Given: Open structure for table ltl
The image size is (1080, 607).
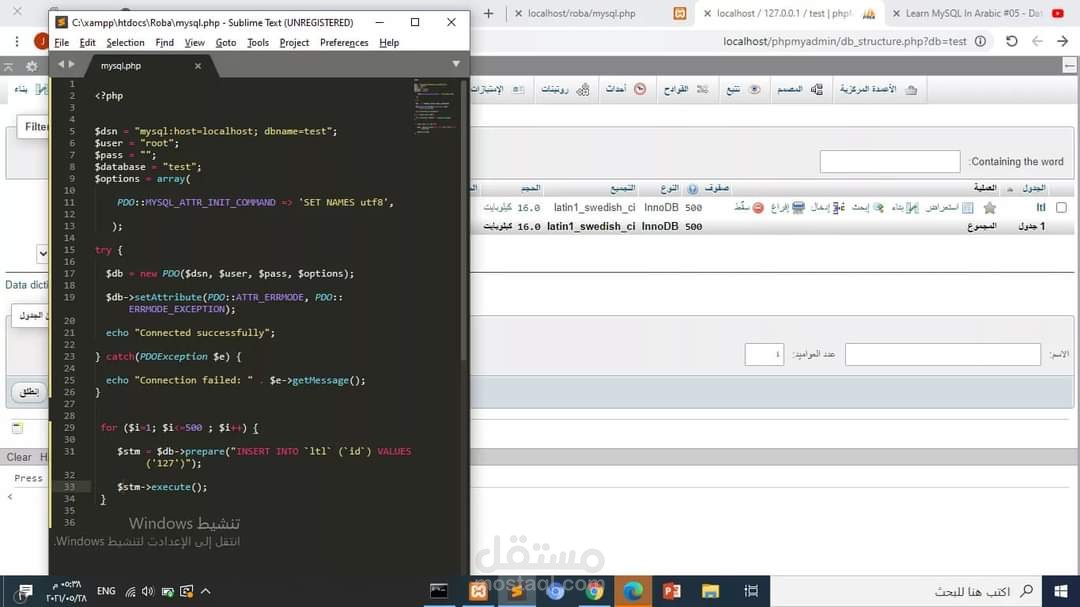Looking at the screenshot, I should (905, 207).
